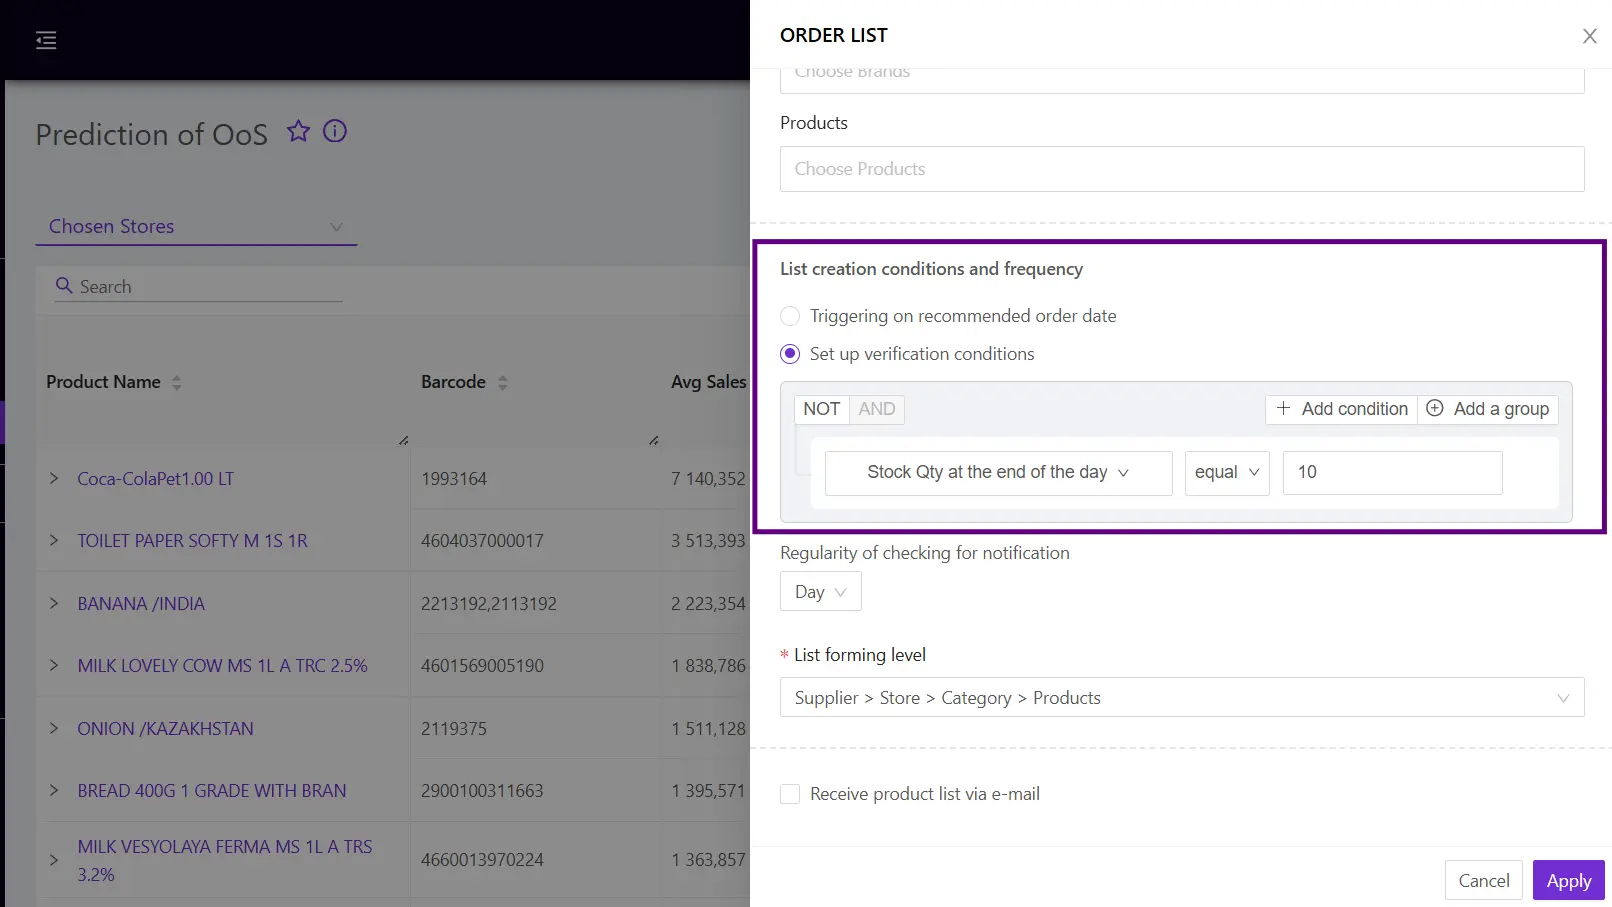Viewport: 1612px width, 907px height.
Task: Sort the Barcode column
Action: 504,382
